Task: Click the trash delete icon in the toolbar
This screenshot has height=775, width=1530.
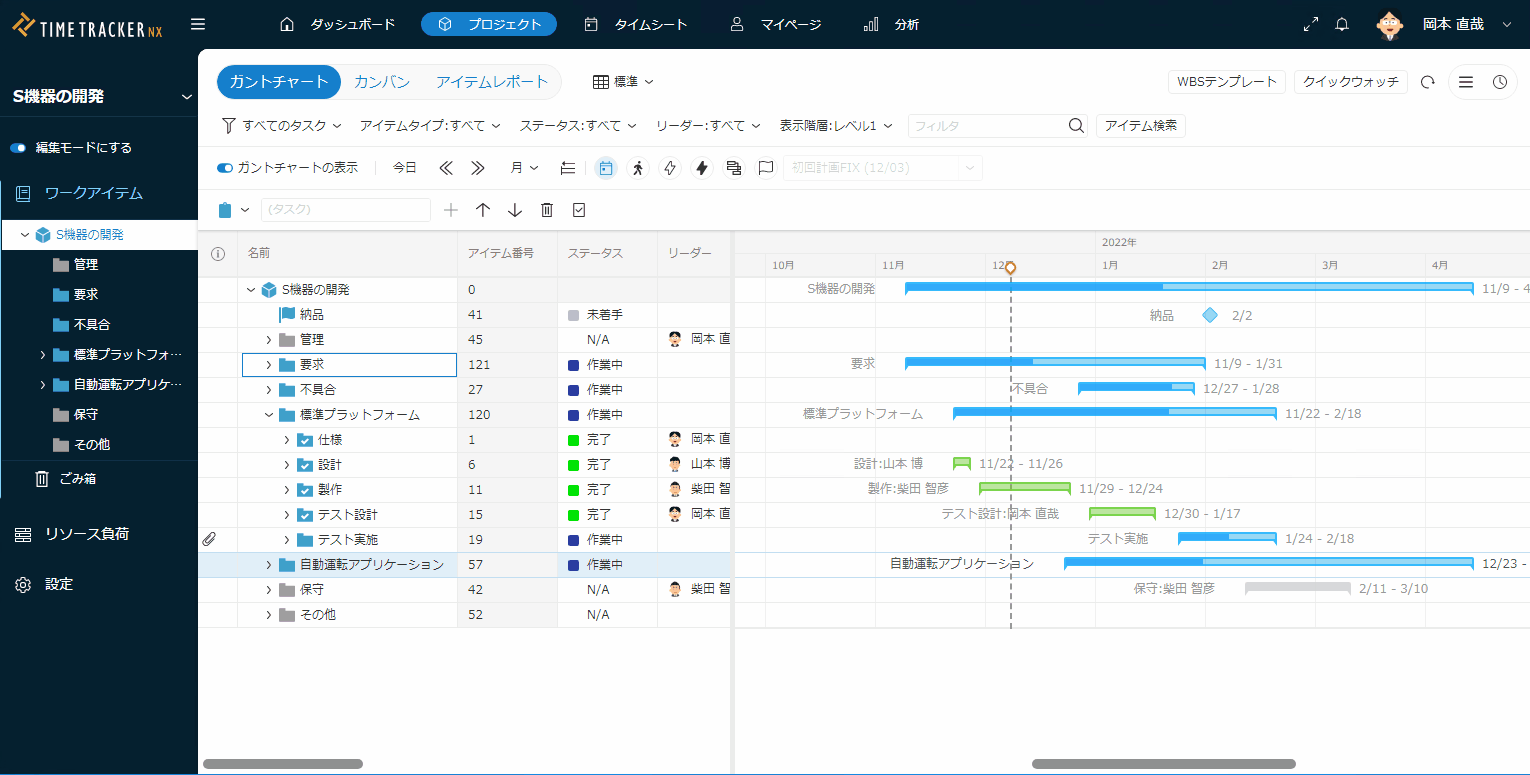Action: (x=547, y=210)
